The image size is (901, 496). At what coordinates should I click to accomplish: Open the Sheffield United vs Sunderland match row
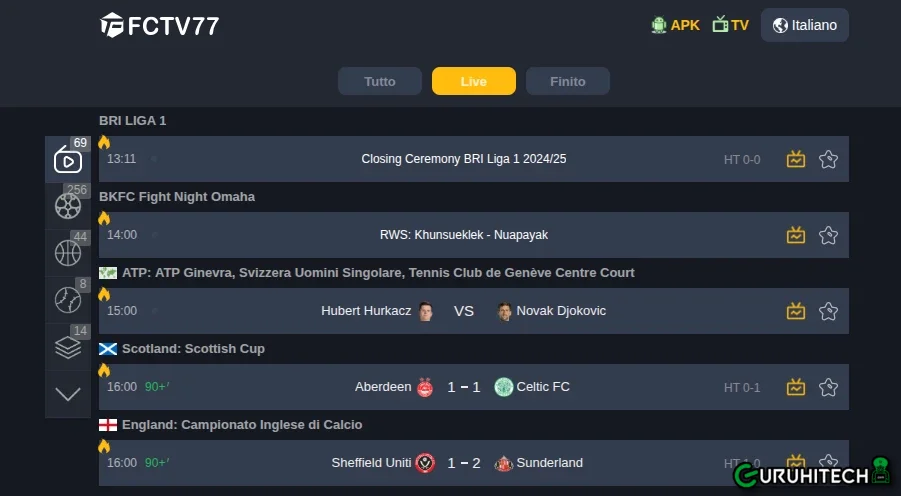[x=473, y=463]
